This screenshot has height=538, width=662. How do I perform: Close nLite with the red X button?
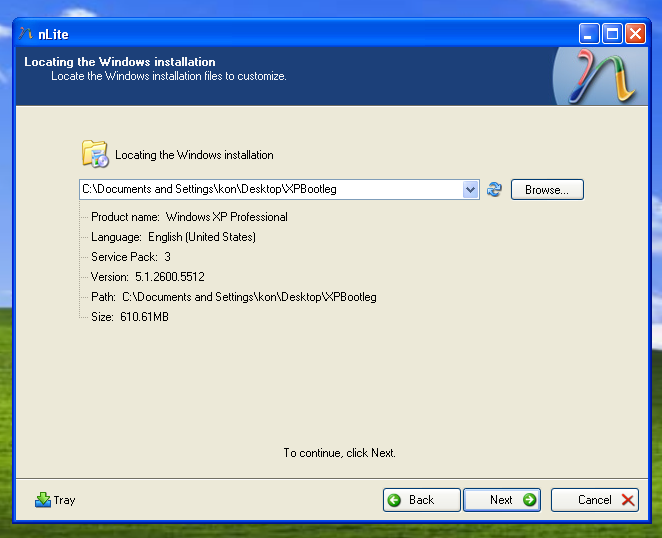point(635,34)
